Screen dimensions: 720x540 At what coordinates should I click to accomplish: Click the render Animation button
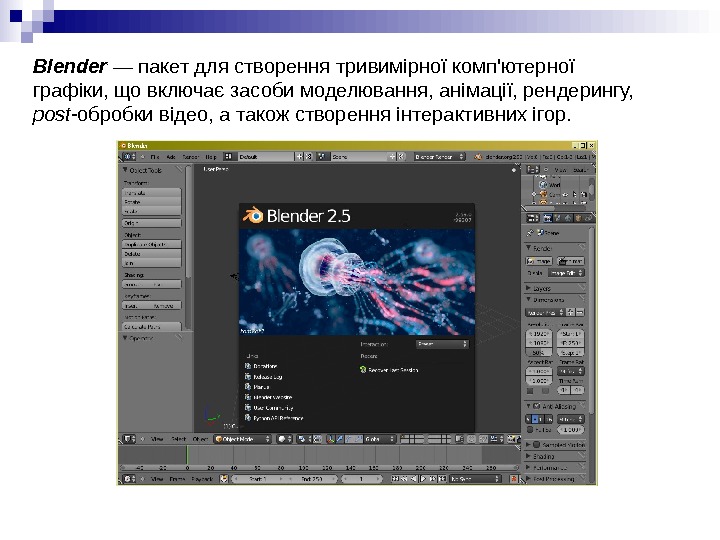pyautogui.click(x=570, y=261)
